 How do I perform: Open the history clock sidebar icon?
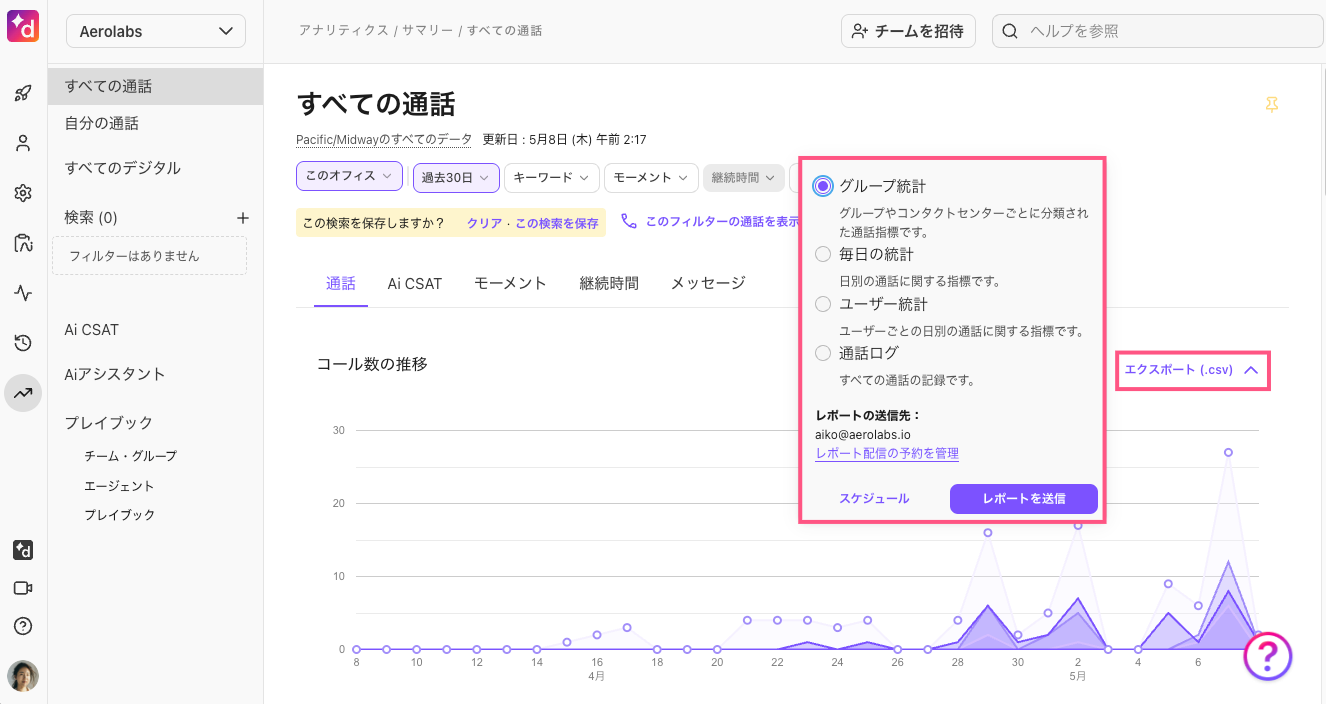pyautogui.click(x=23, y=343)
